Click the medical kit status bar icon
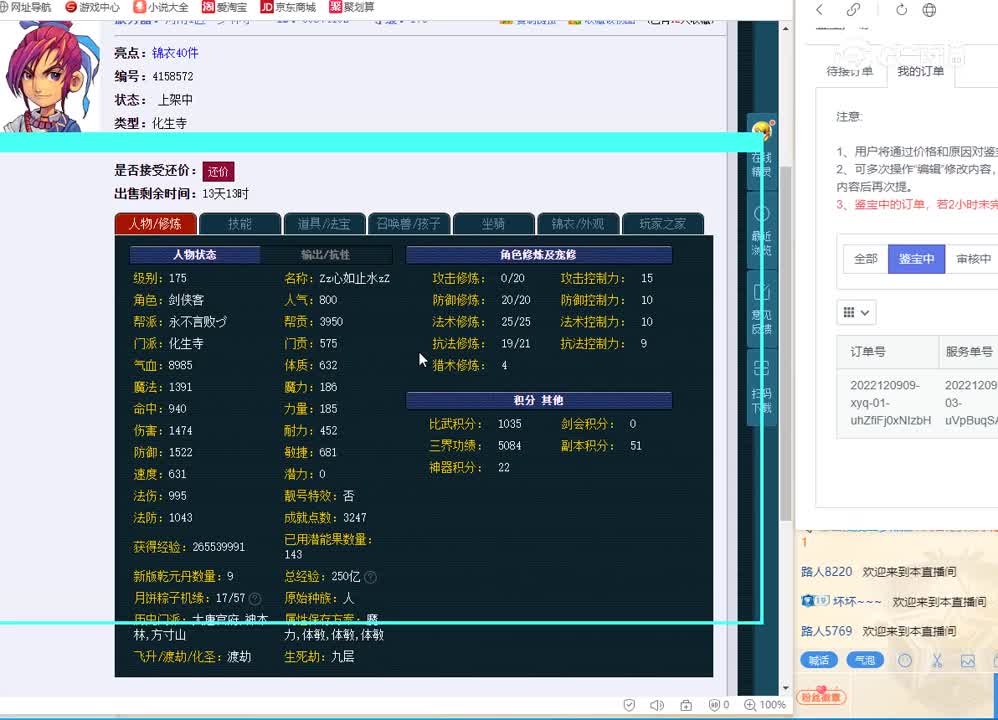The image size is (998, 720). click(685, 705)
